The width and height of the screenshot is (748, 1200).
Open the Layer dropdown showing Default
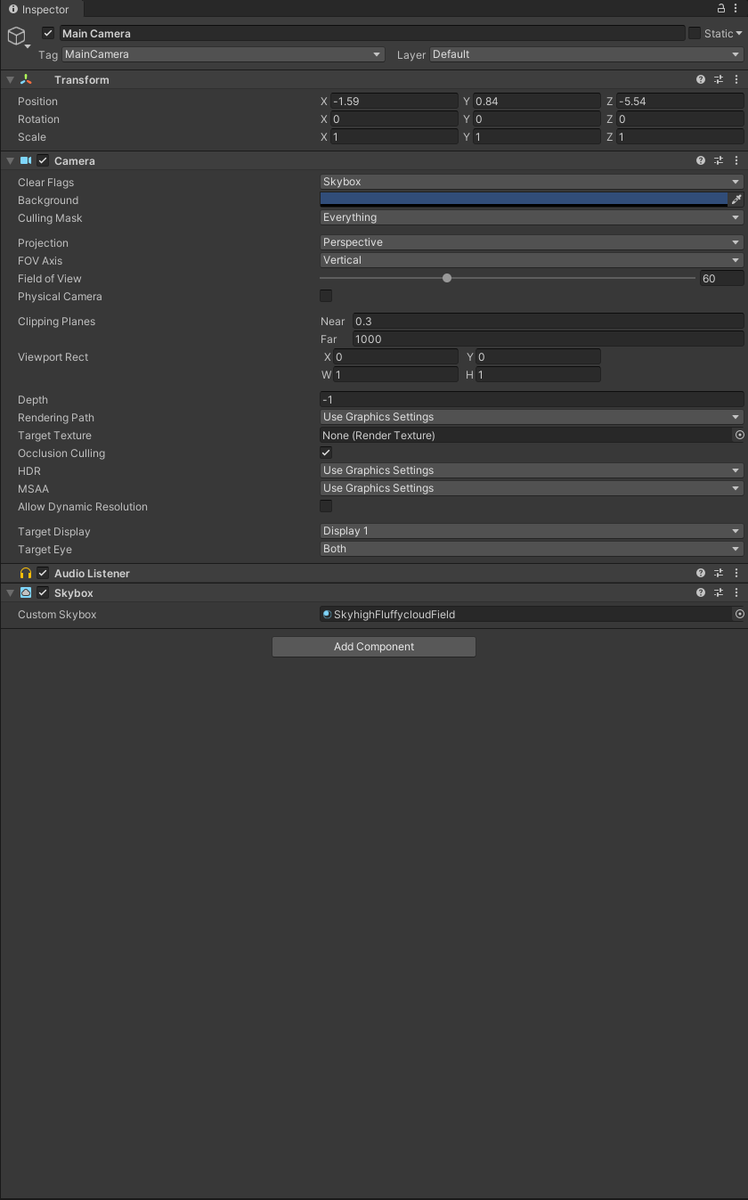coord(586,54)
